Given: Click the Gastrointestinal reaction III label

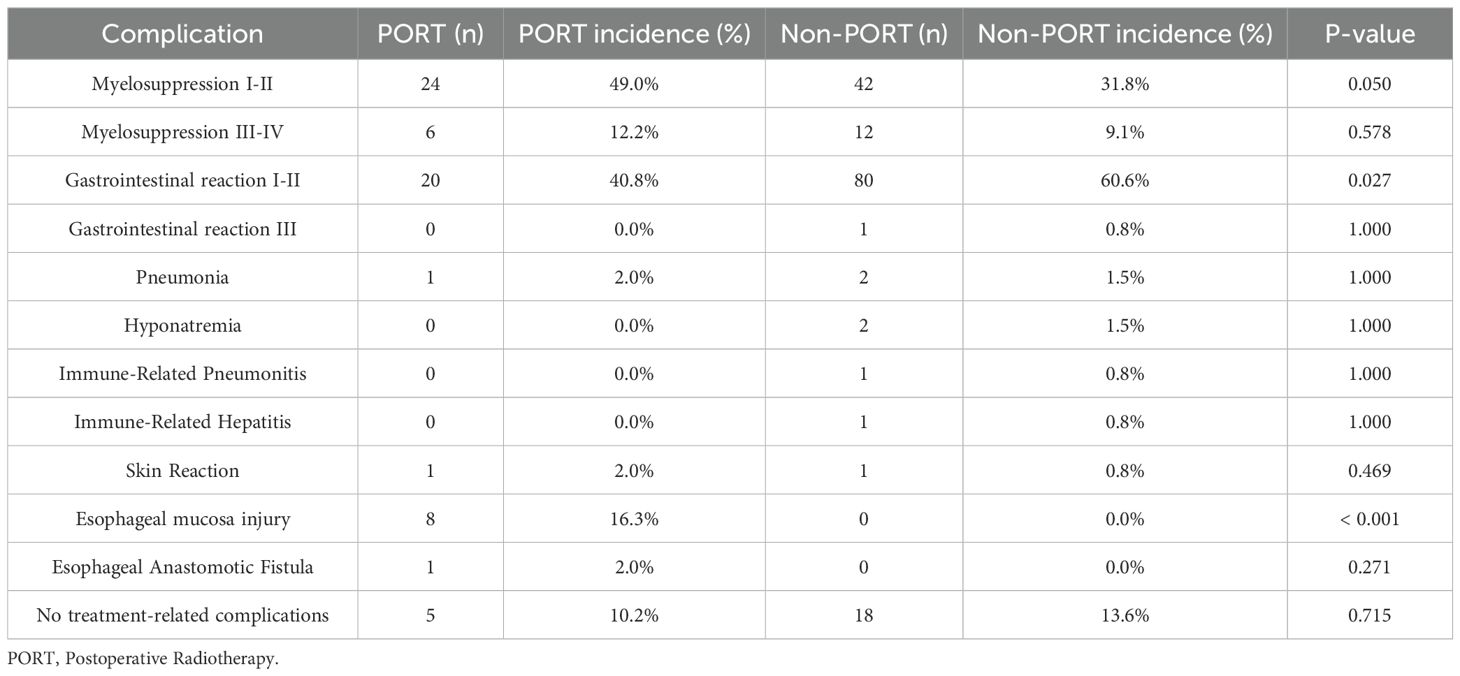Looking at the screenshot, I should coord(182,229).
